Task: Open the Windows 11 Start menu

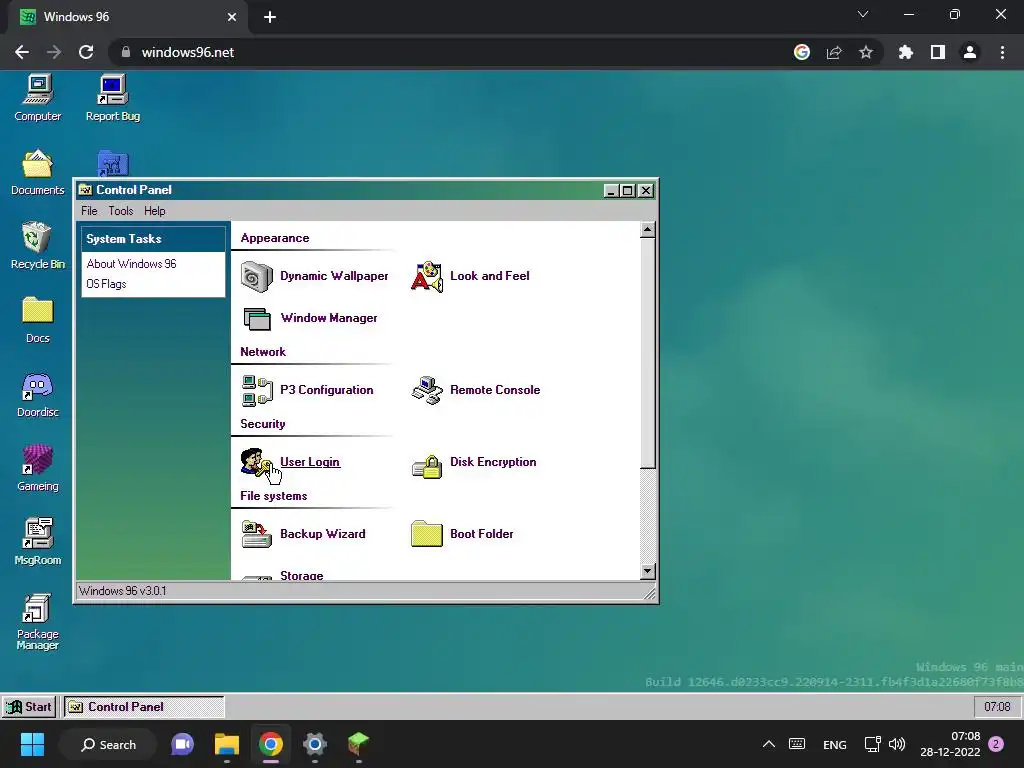Action: click(x=32, y=744)
